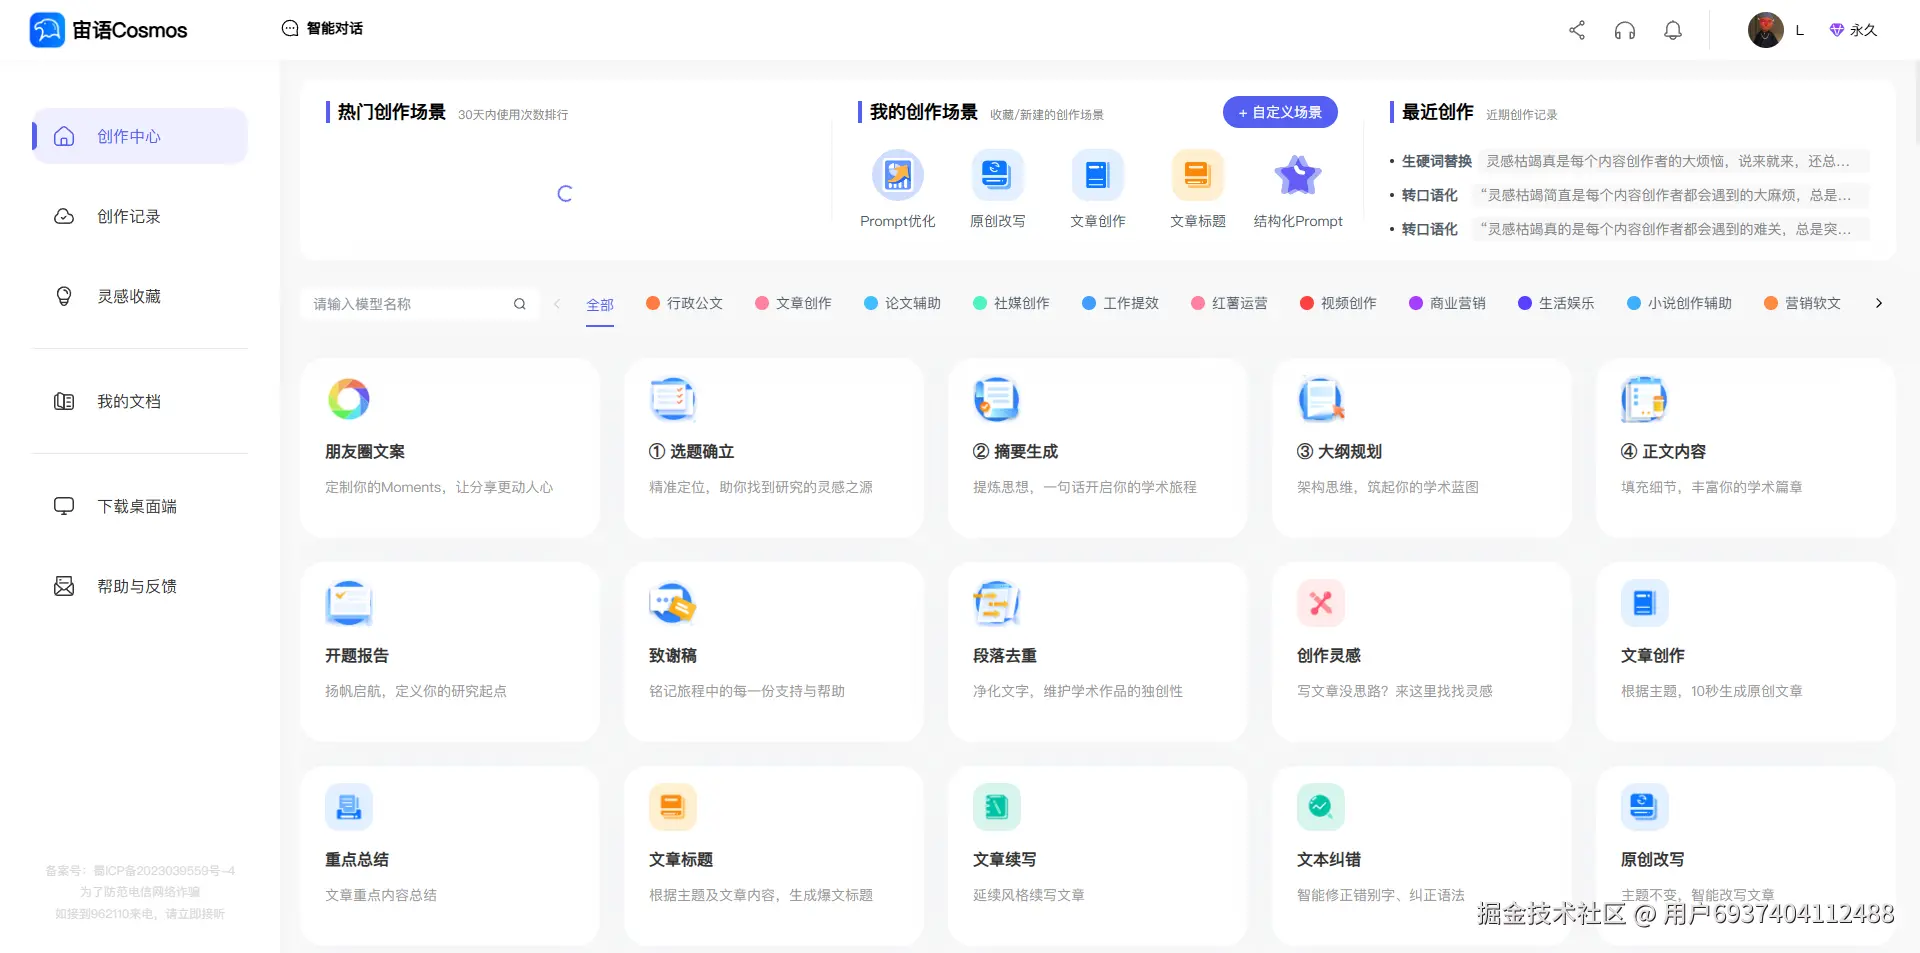Screen dimensions: 1920x953
Task: Open the 开题报告 card icon
Action: pyautogui.click(x=349, y=603)
